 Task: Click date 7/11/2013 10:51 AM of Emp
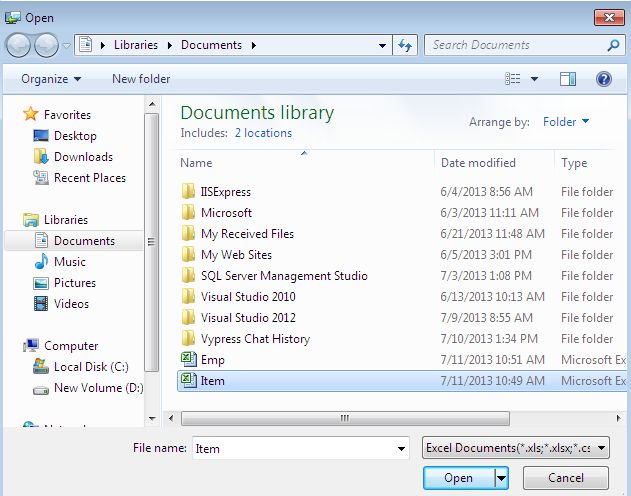click(492, 359)
